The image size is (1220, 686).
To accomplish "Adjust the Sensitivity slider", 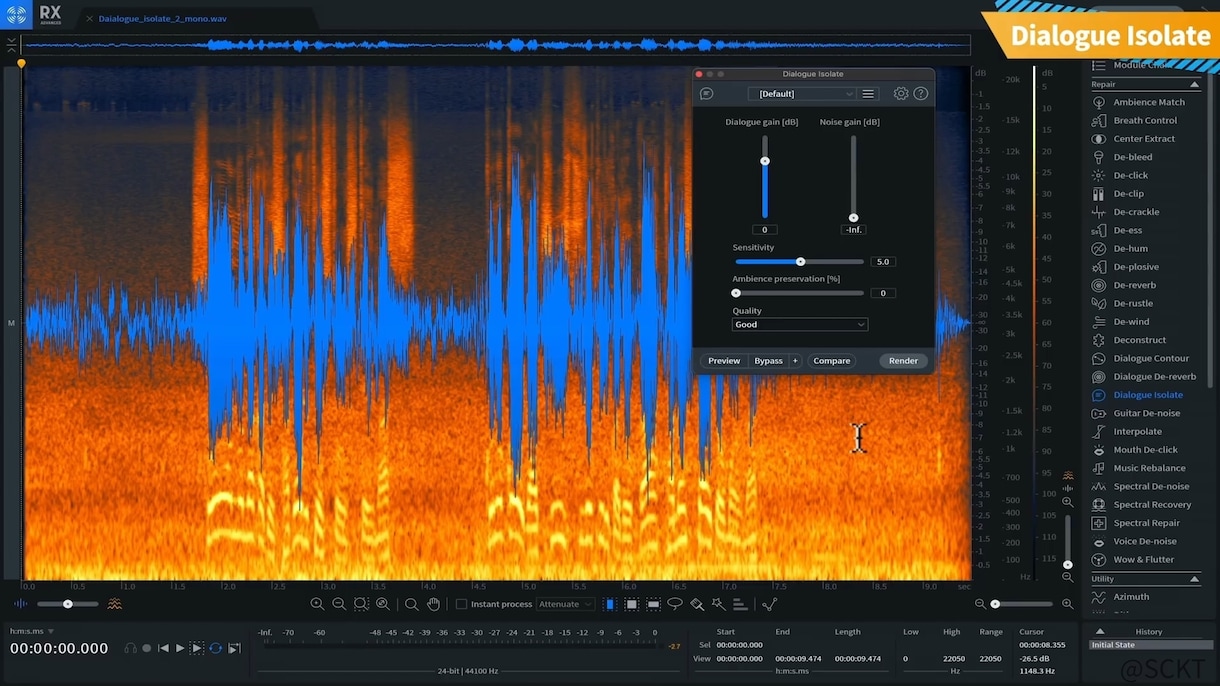I will pos(800,262).
